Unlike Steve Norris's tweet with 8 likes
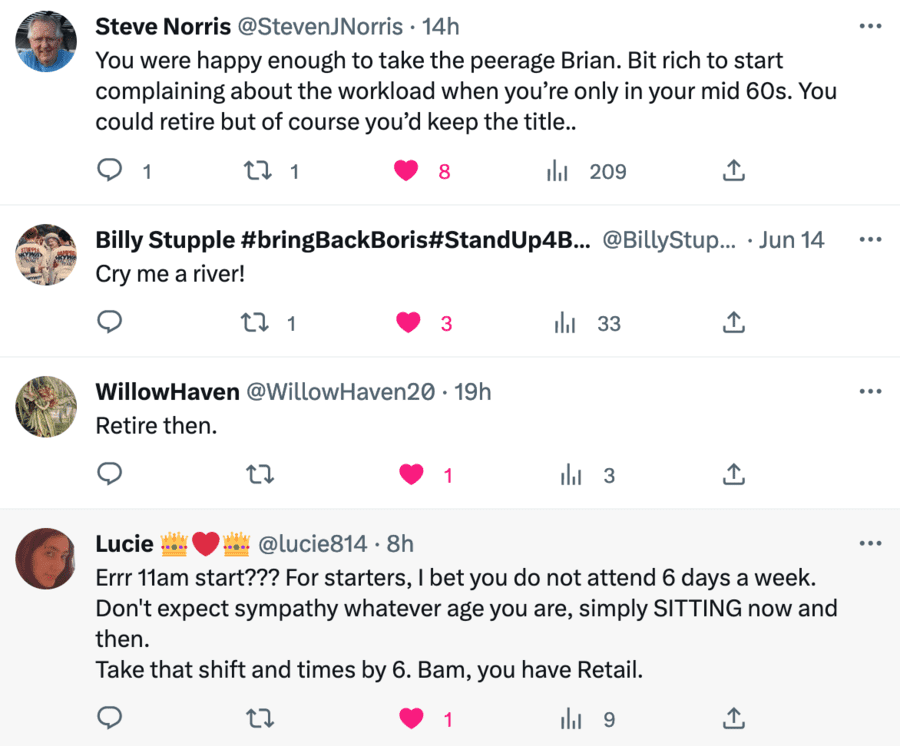900x746 pixels. pyautogui.click(x=406, y=171)
